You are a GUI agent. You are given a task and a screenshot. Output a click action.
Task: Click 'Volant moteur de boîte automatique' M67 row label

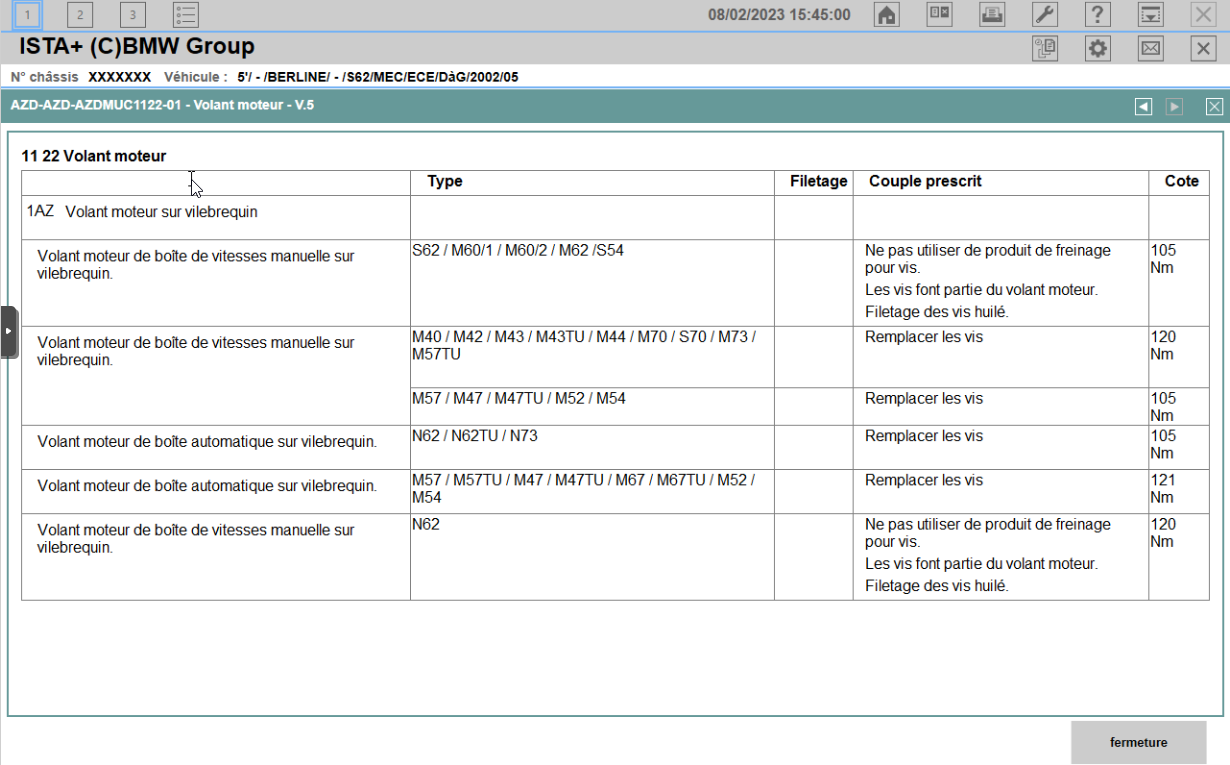click(x=207, y=486)
